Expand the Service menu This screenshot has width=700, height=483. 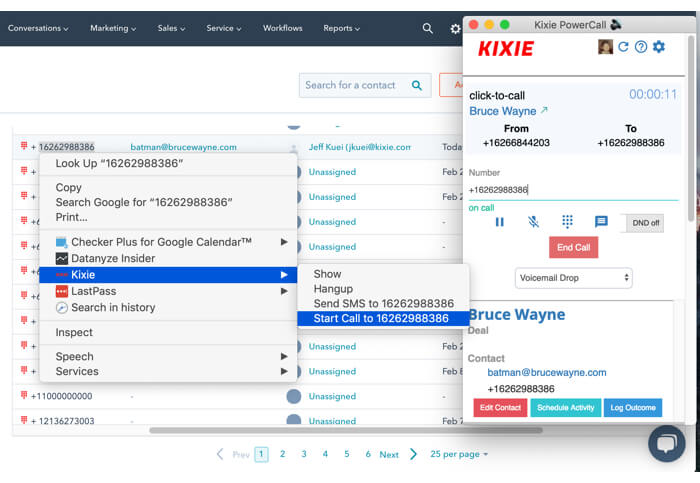coord(224,28)
